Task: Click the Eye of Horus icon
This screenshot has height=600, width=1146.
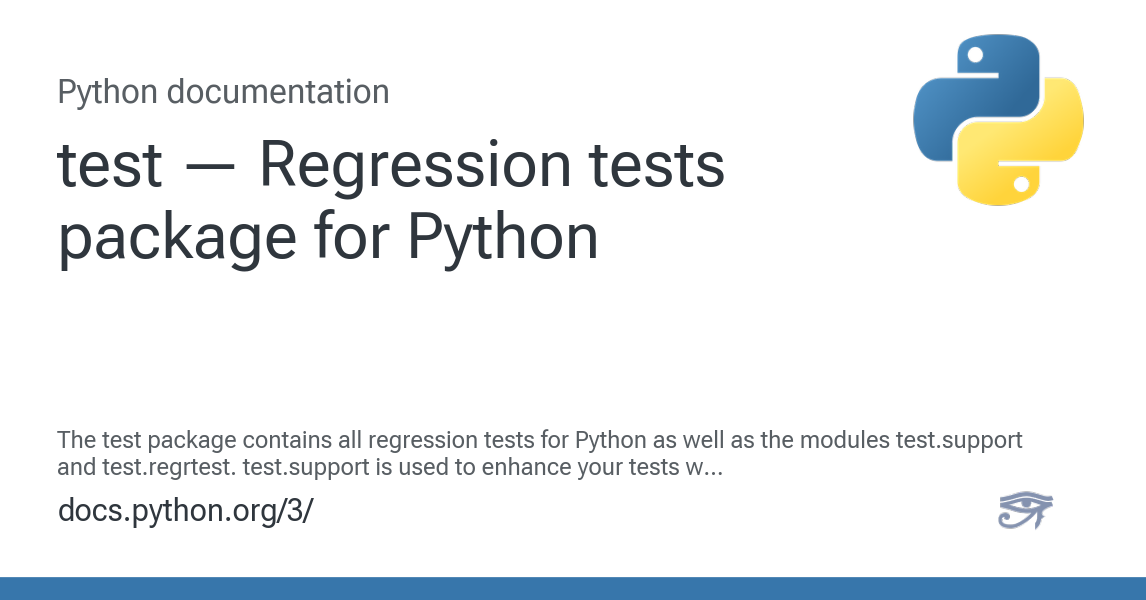Action: click(1025, 511)
